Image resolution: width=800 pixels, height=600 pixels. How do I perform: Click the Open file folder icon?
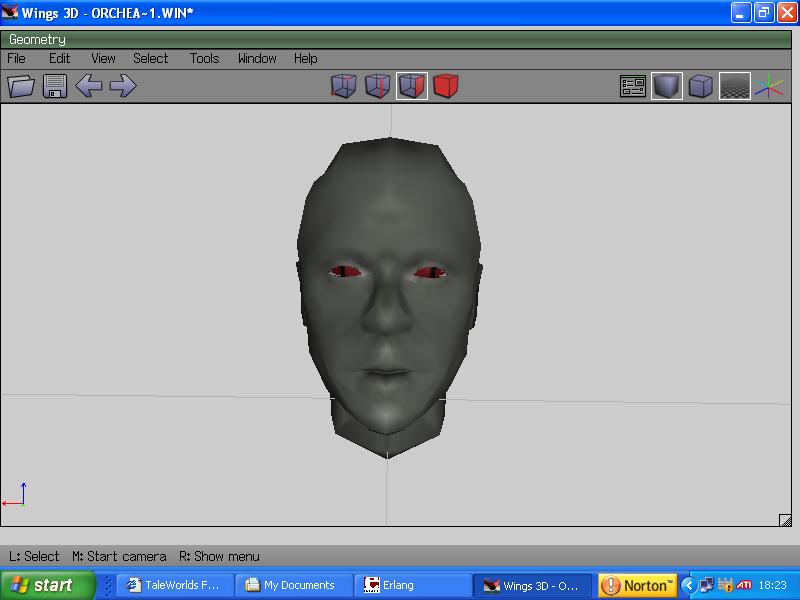tap(21, 86)
